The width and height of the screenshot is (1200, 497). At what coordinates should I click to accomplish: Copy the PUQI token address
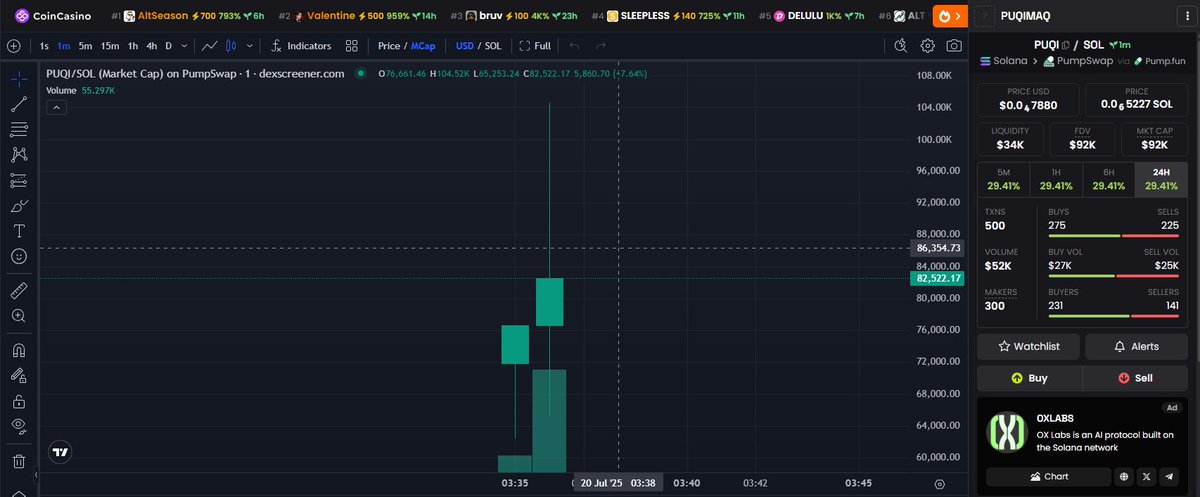coord(1066,45)
